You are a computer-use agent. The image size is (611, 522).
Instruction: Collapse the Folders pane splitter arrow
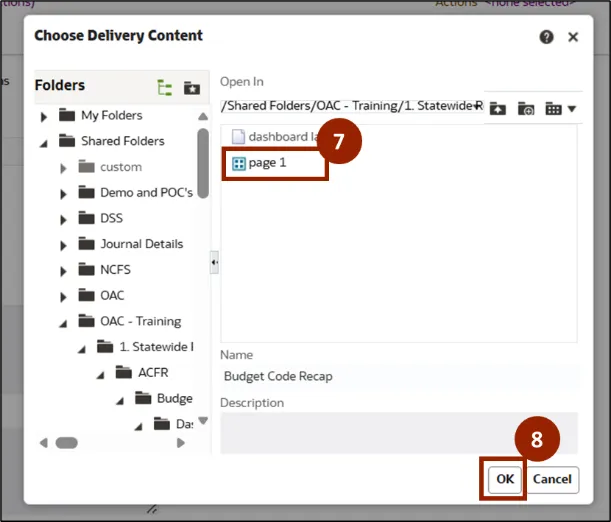pyautogui.click(x=214, y=263)
